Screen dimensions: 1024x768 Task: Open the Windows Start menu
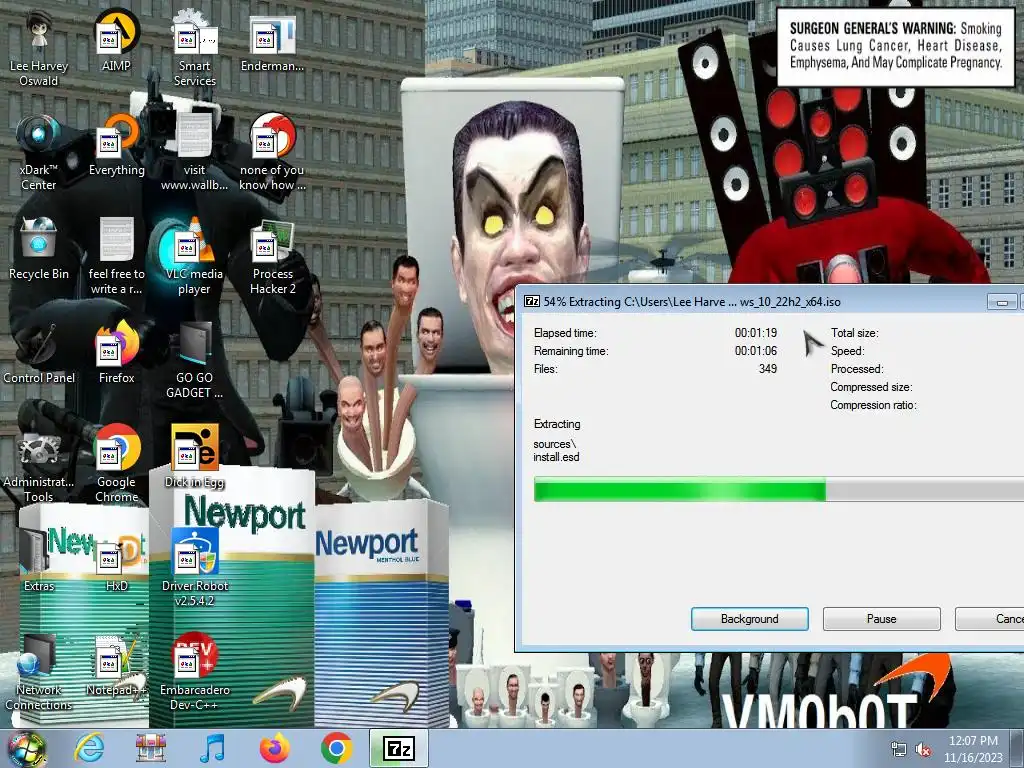tap(26, 748)
